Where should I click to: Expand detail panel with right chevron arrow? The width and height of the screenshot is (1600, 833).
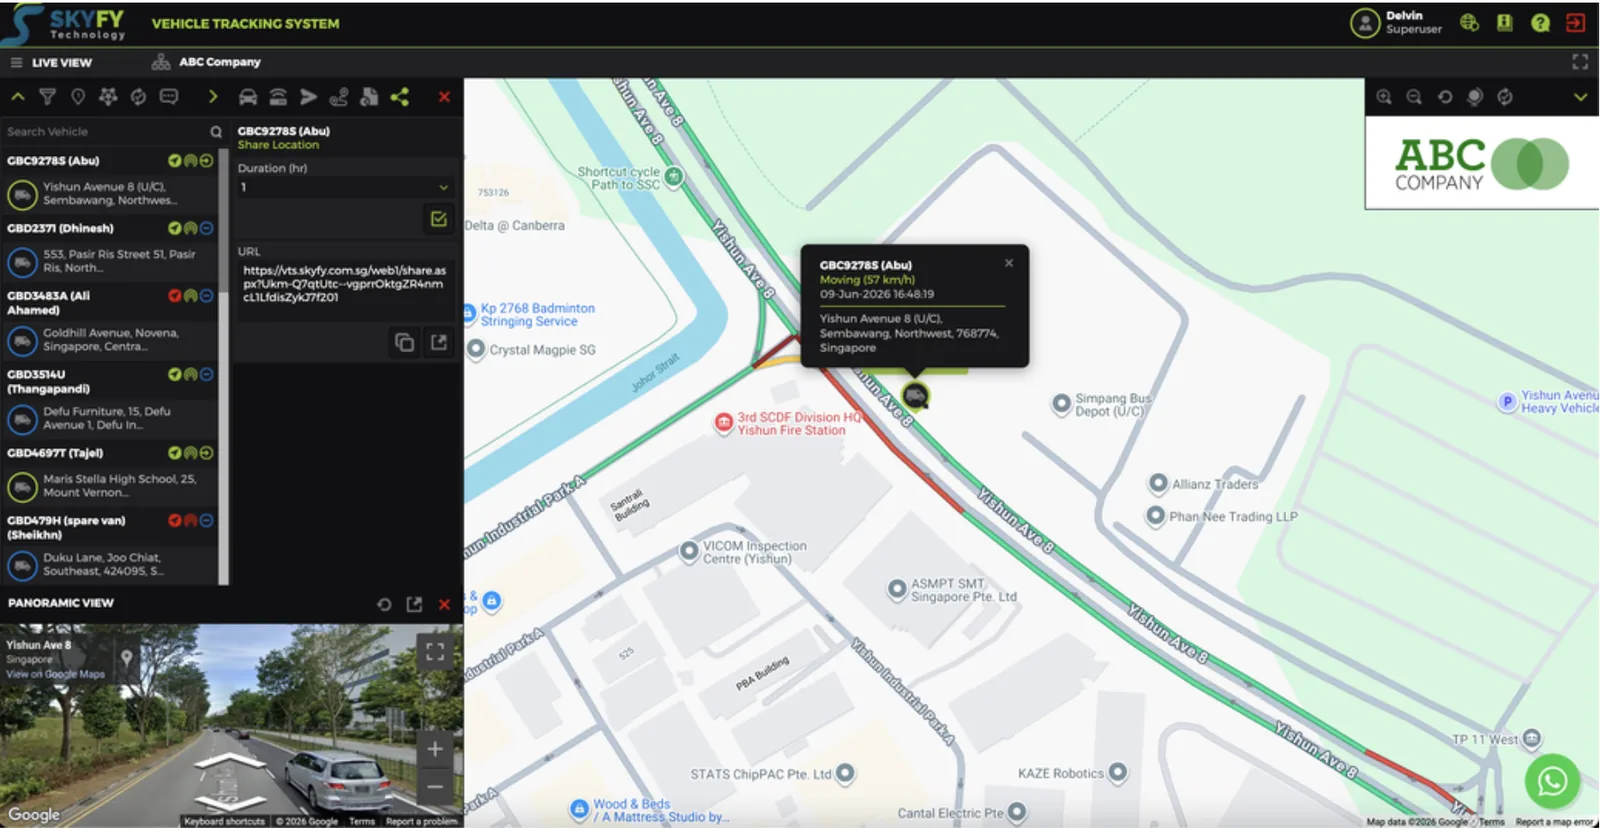(213, 97)
